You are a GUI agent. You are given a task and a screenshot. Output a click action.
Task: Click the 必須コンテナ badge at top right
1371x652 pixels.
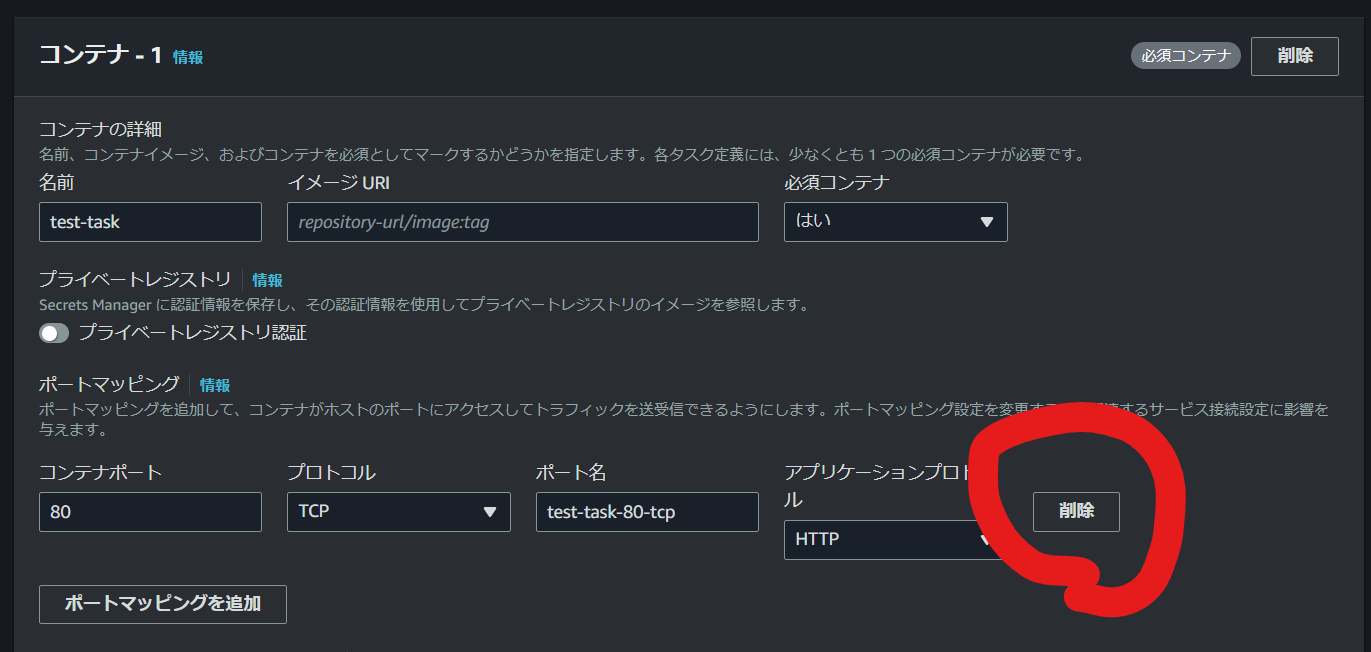(x=1185, y=56)
